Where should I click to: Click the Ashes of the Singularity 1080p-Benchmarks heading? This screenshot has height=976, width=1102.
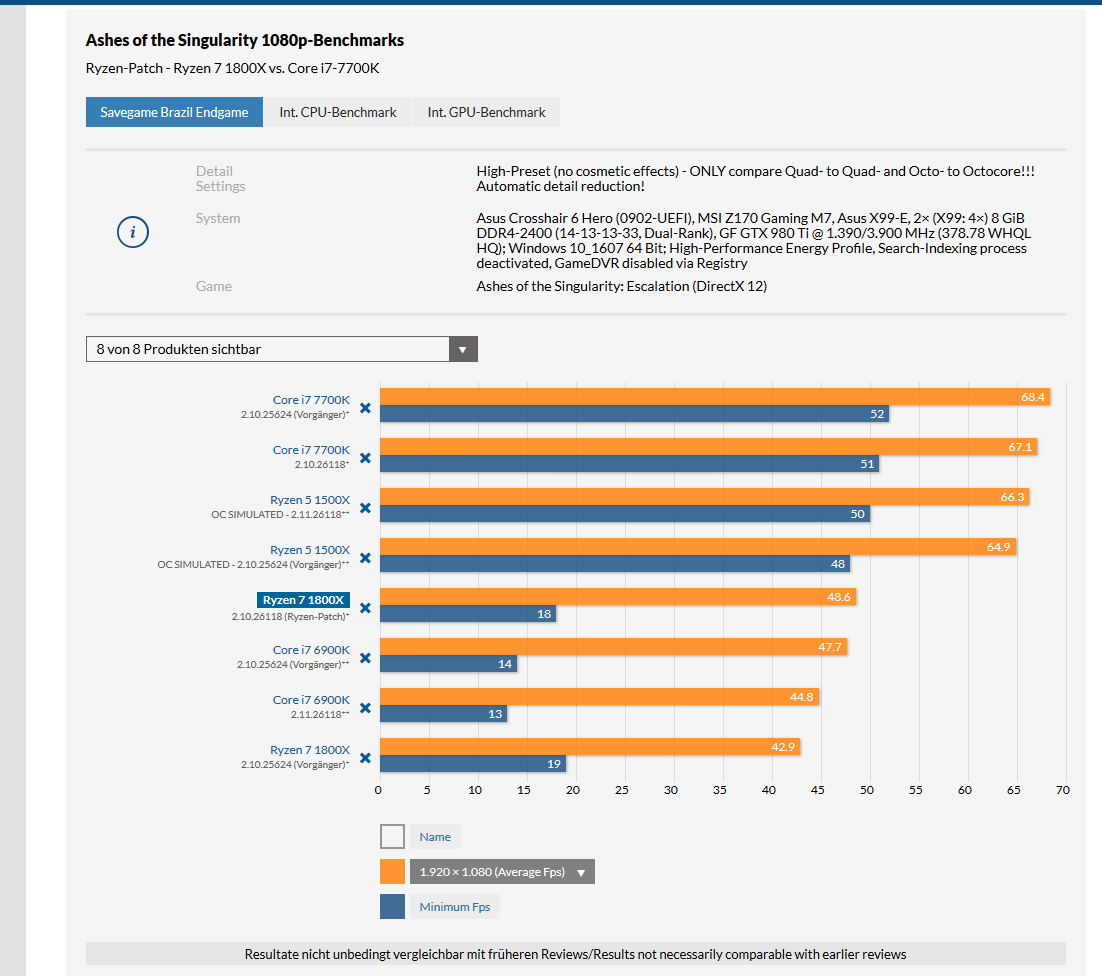pyautogui.click(x=245, y=40)
